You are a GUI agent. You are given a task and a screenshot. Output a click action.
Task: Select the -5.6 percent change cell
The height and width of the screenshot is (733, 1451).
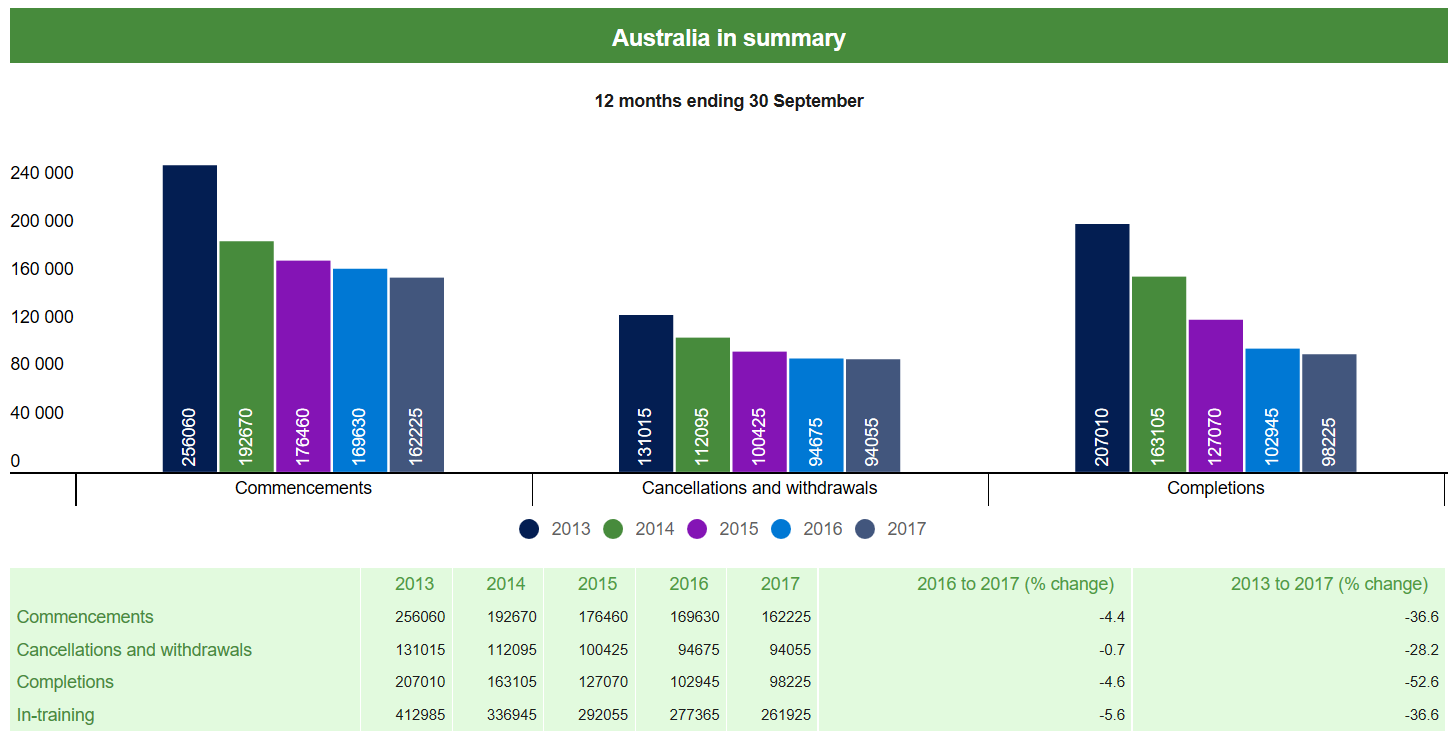click(x=1112, y=715)
